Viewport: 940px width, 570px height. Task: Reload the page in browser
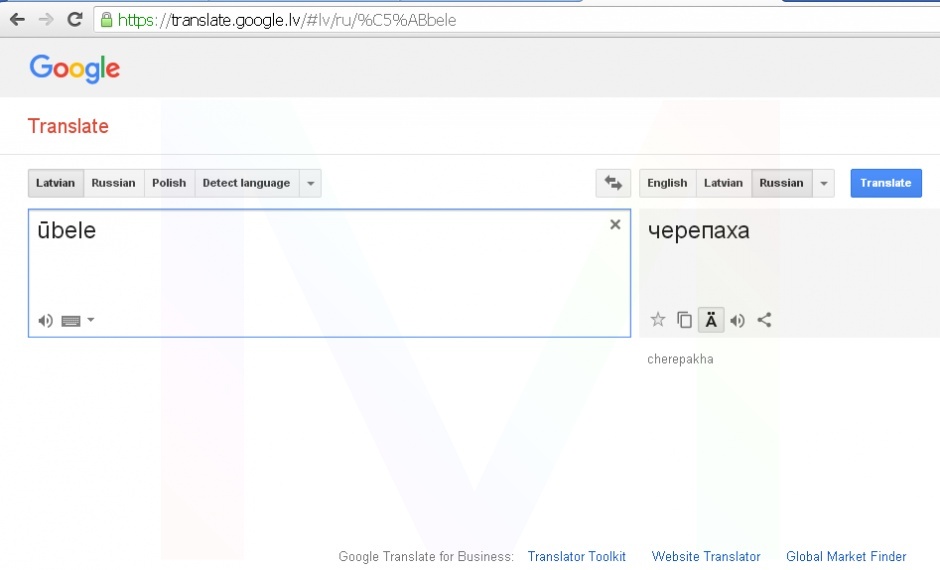coord(74,19)
